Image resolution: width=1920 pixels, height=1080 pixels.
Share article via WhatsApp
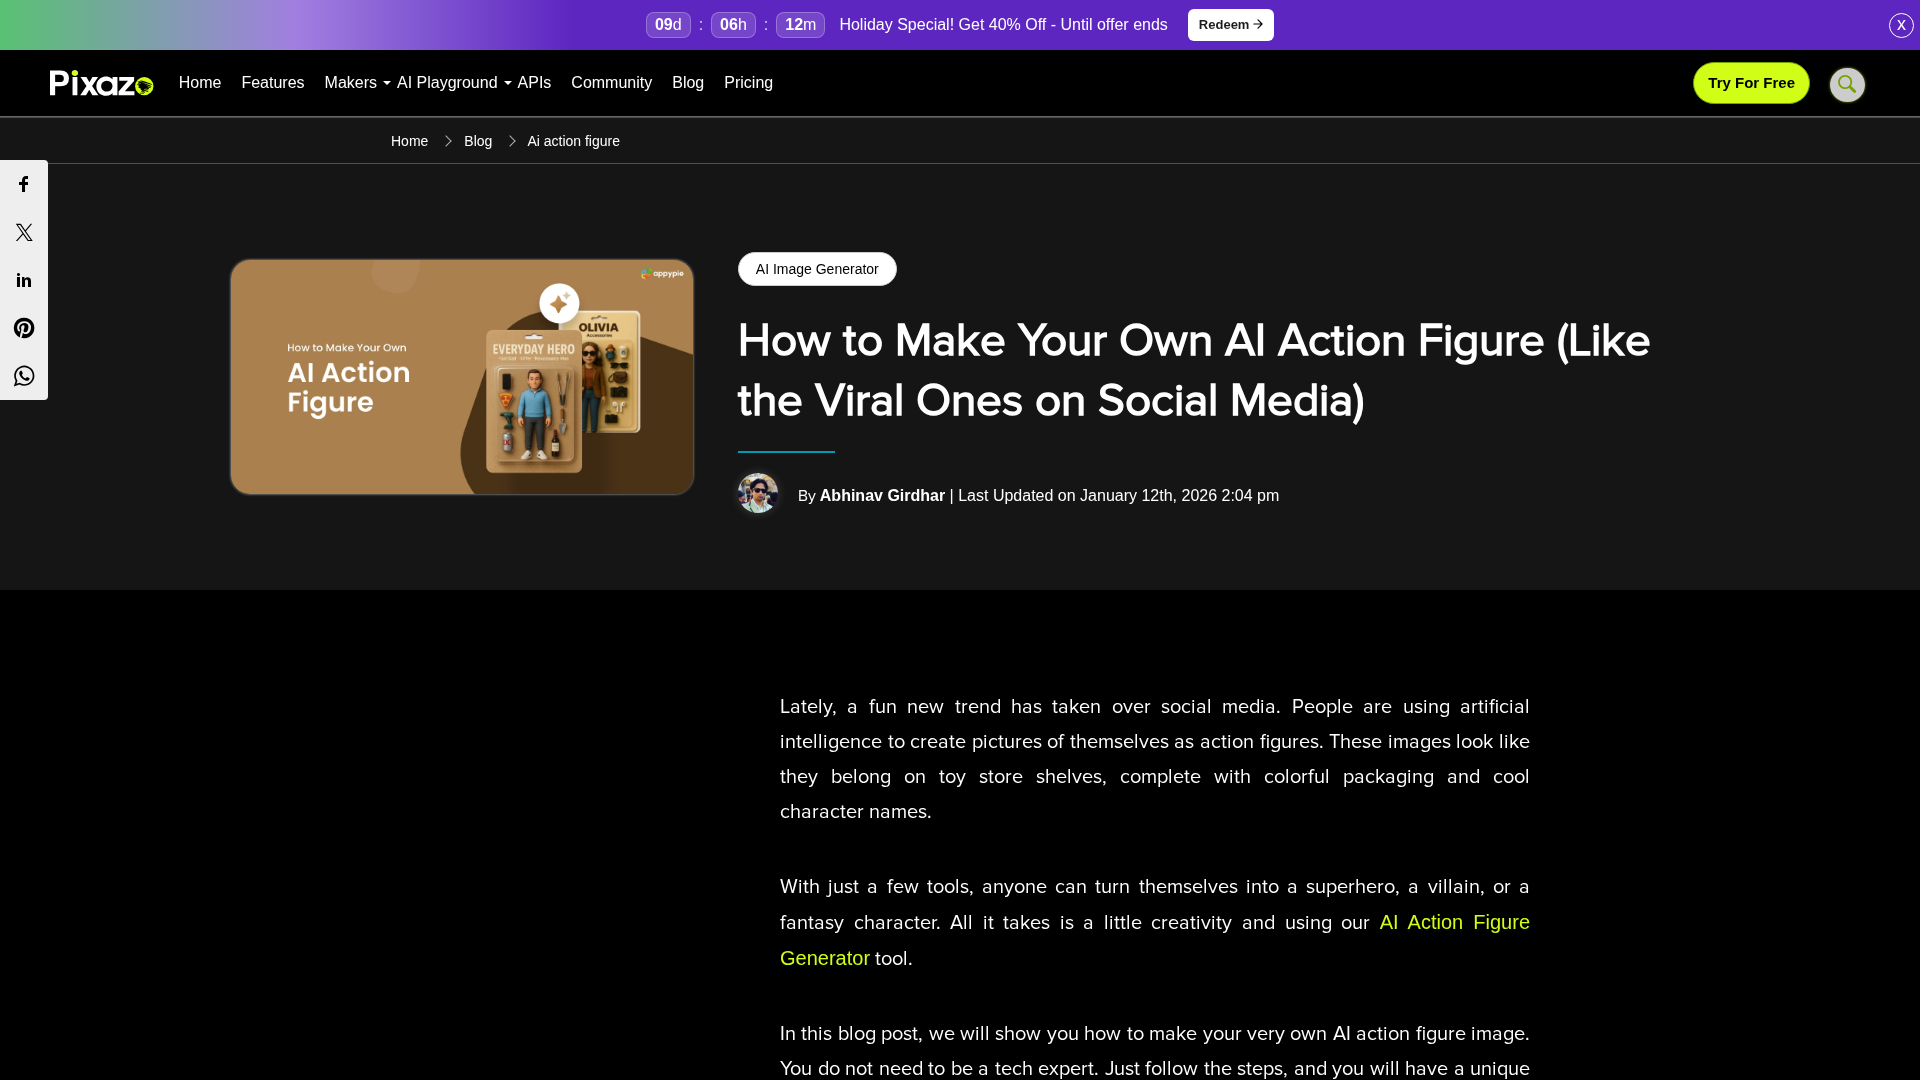[24, 376]
